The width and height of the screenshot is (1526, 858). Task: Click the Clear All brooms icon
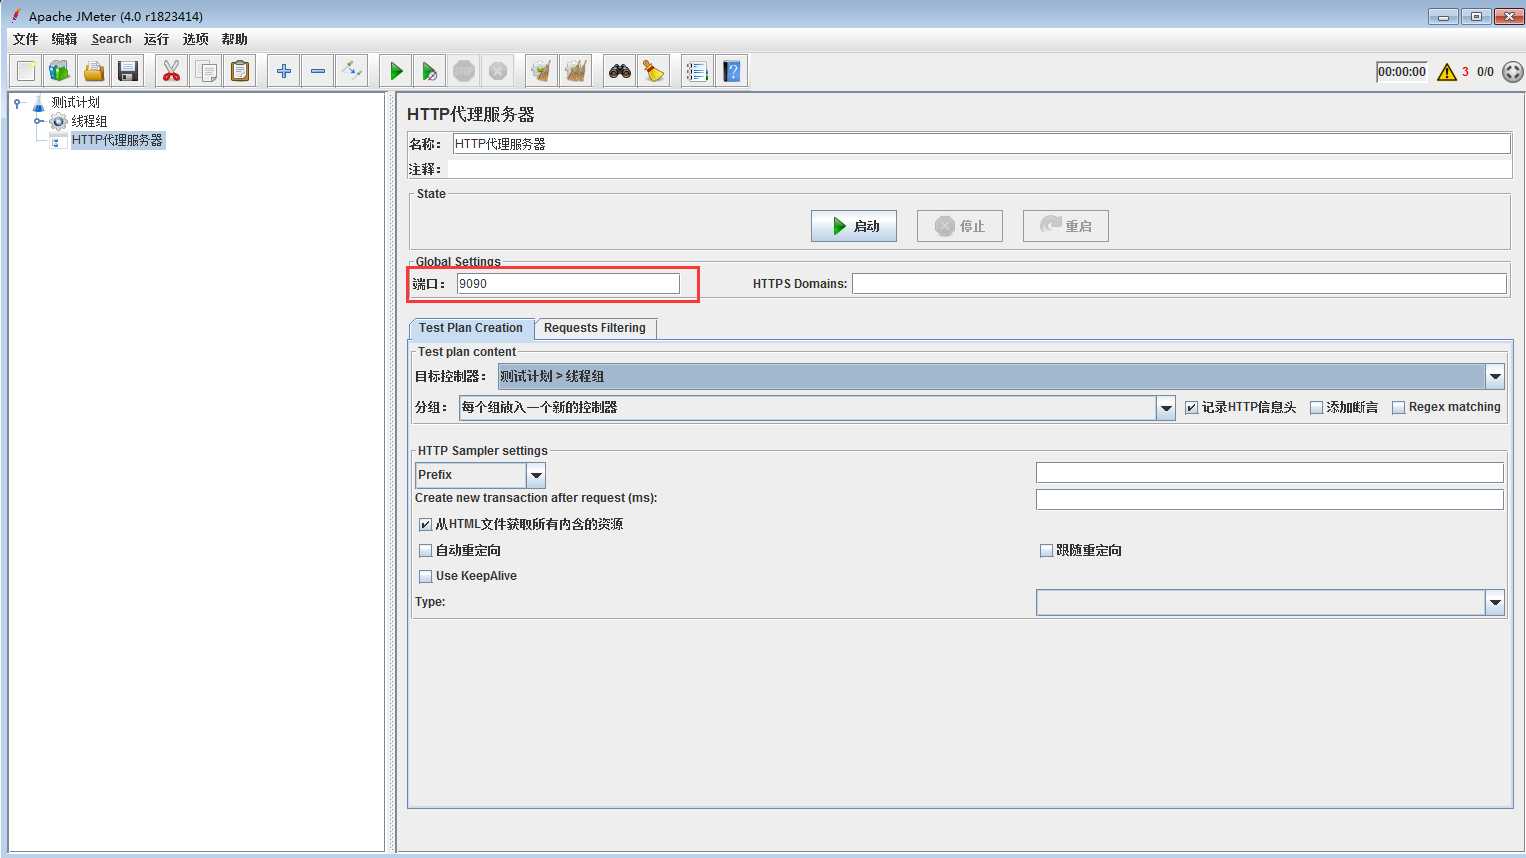576,71
